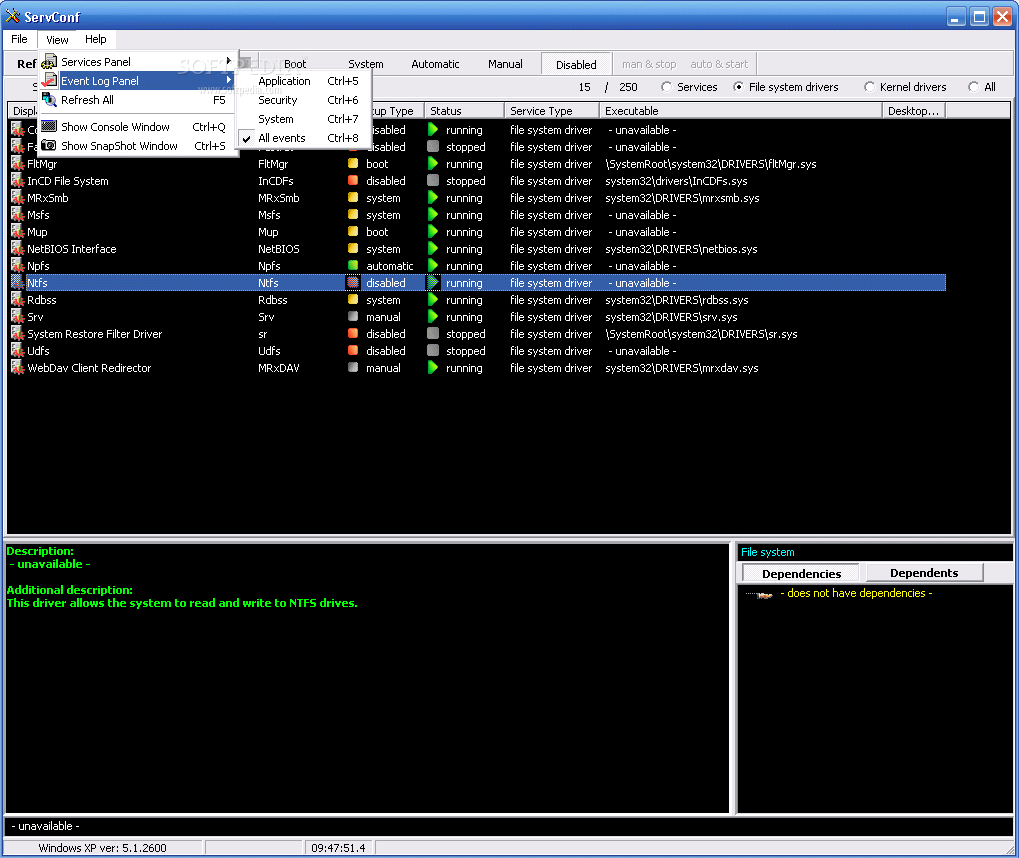Click the MRxSmb driver icon
Image resolution: width=1019 pixels, height=858 pixels.
click(x=18, y=198)
